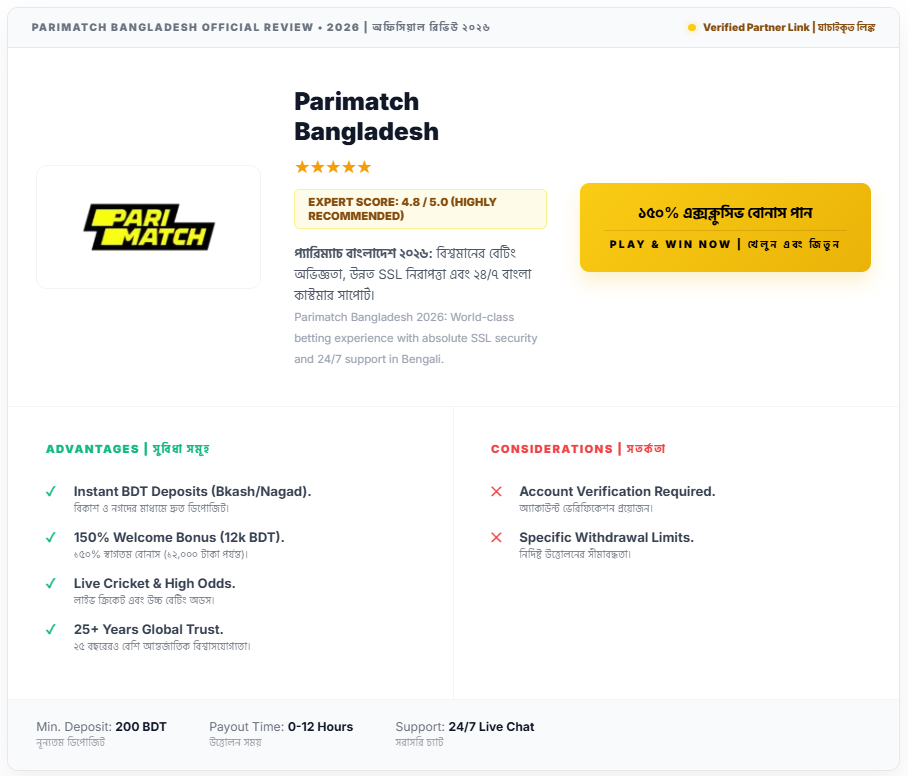Image resolution: width=908 pixels, height=776 pixels.
Task: Click the checkmark beside Live Cricket & High Odds
Action: pos(51,584)
